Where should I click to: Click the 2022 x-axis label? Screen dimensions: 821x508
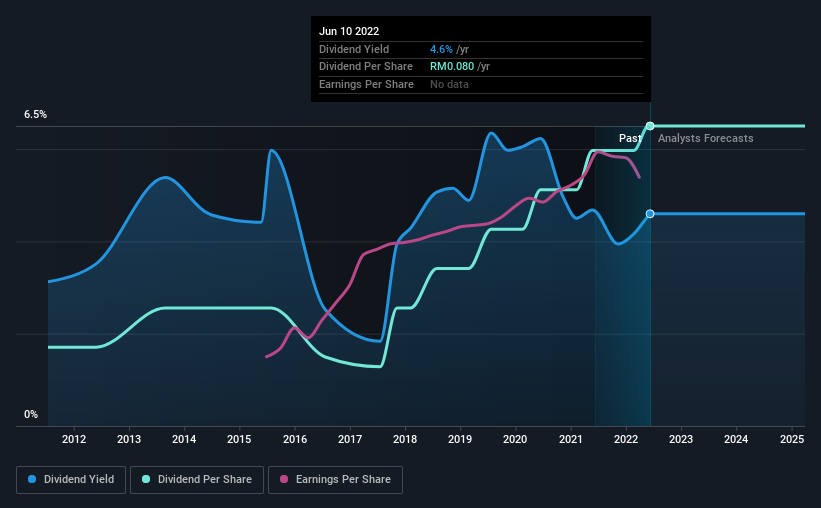click(626, 439)
